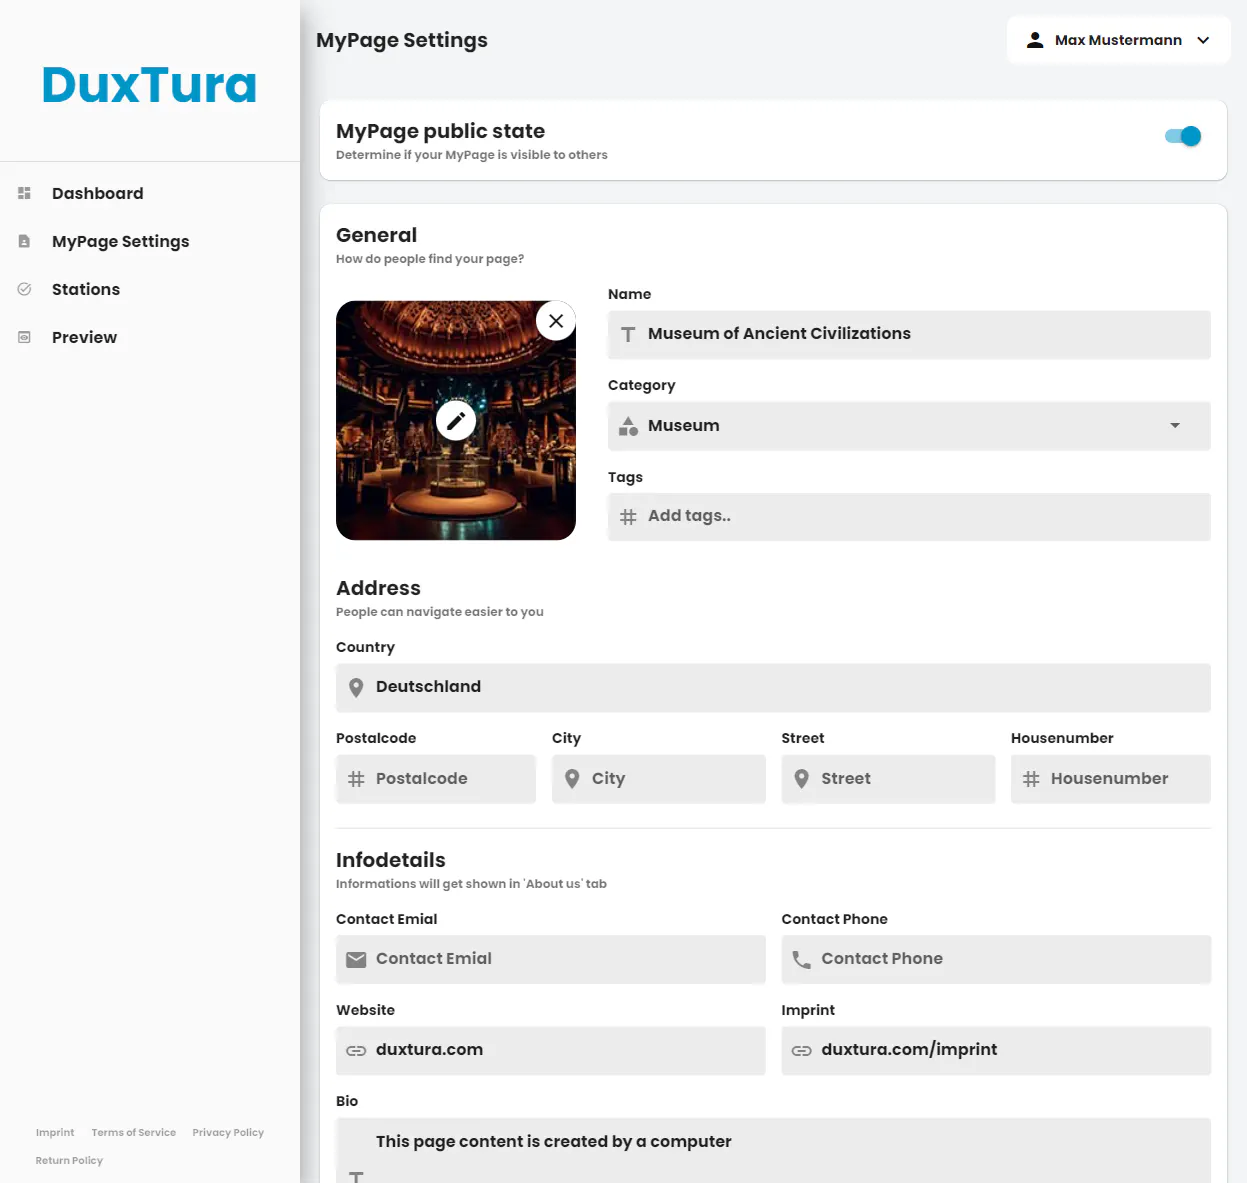Open the Category dropdown showing Museum

point(1175,426)
